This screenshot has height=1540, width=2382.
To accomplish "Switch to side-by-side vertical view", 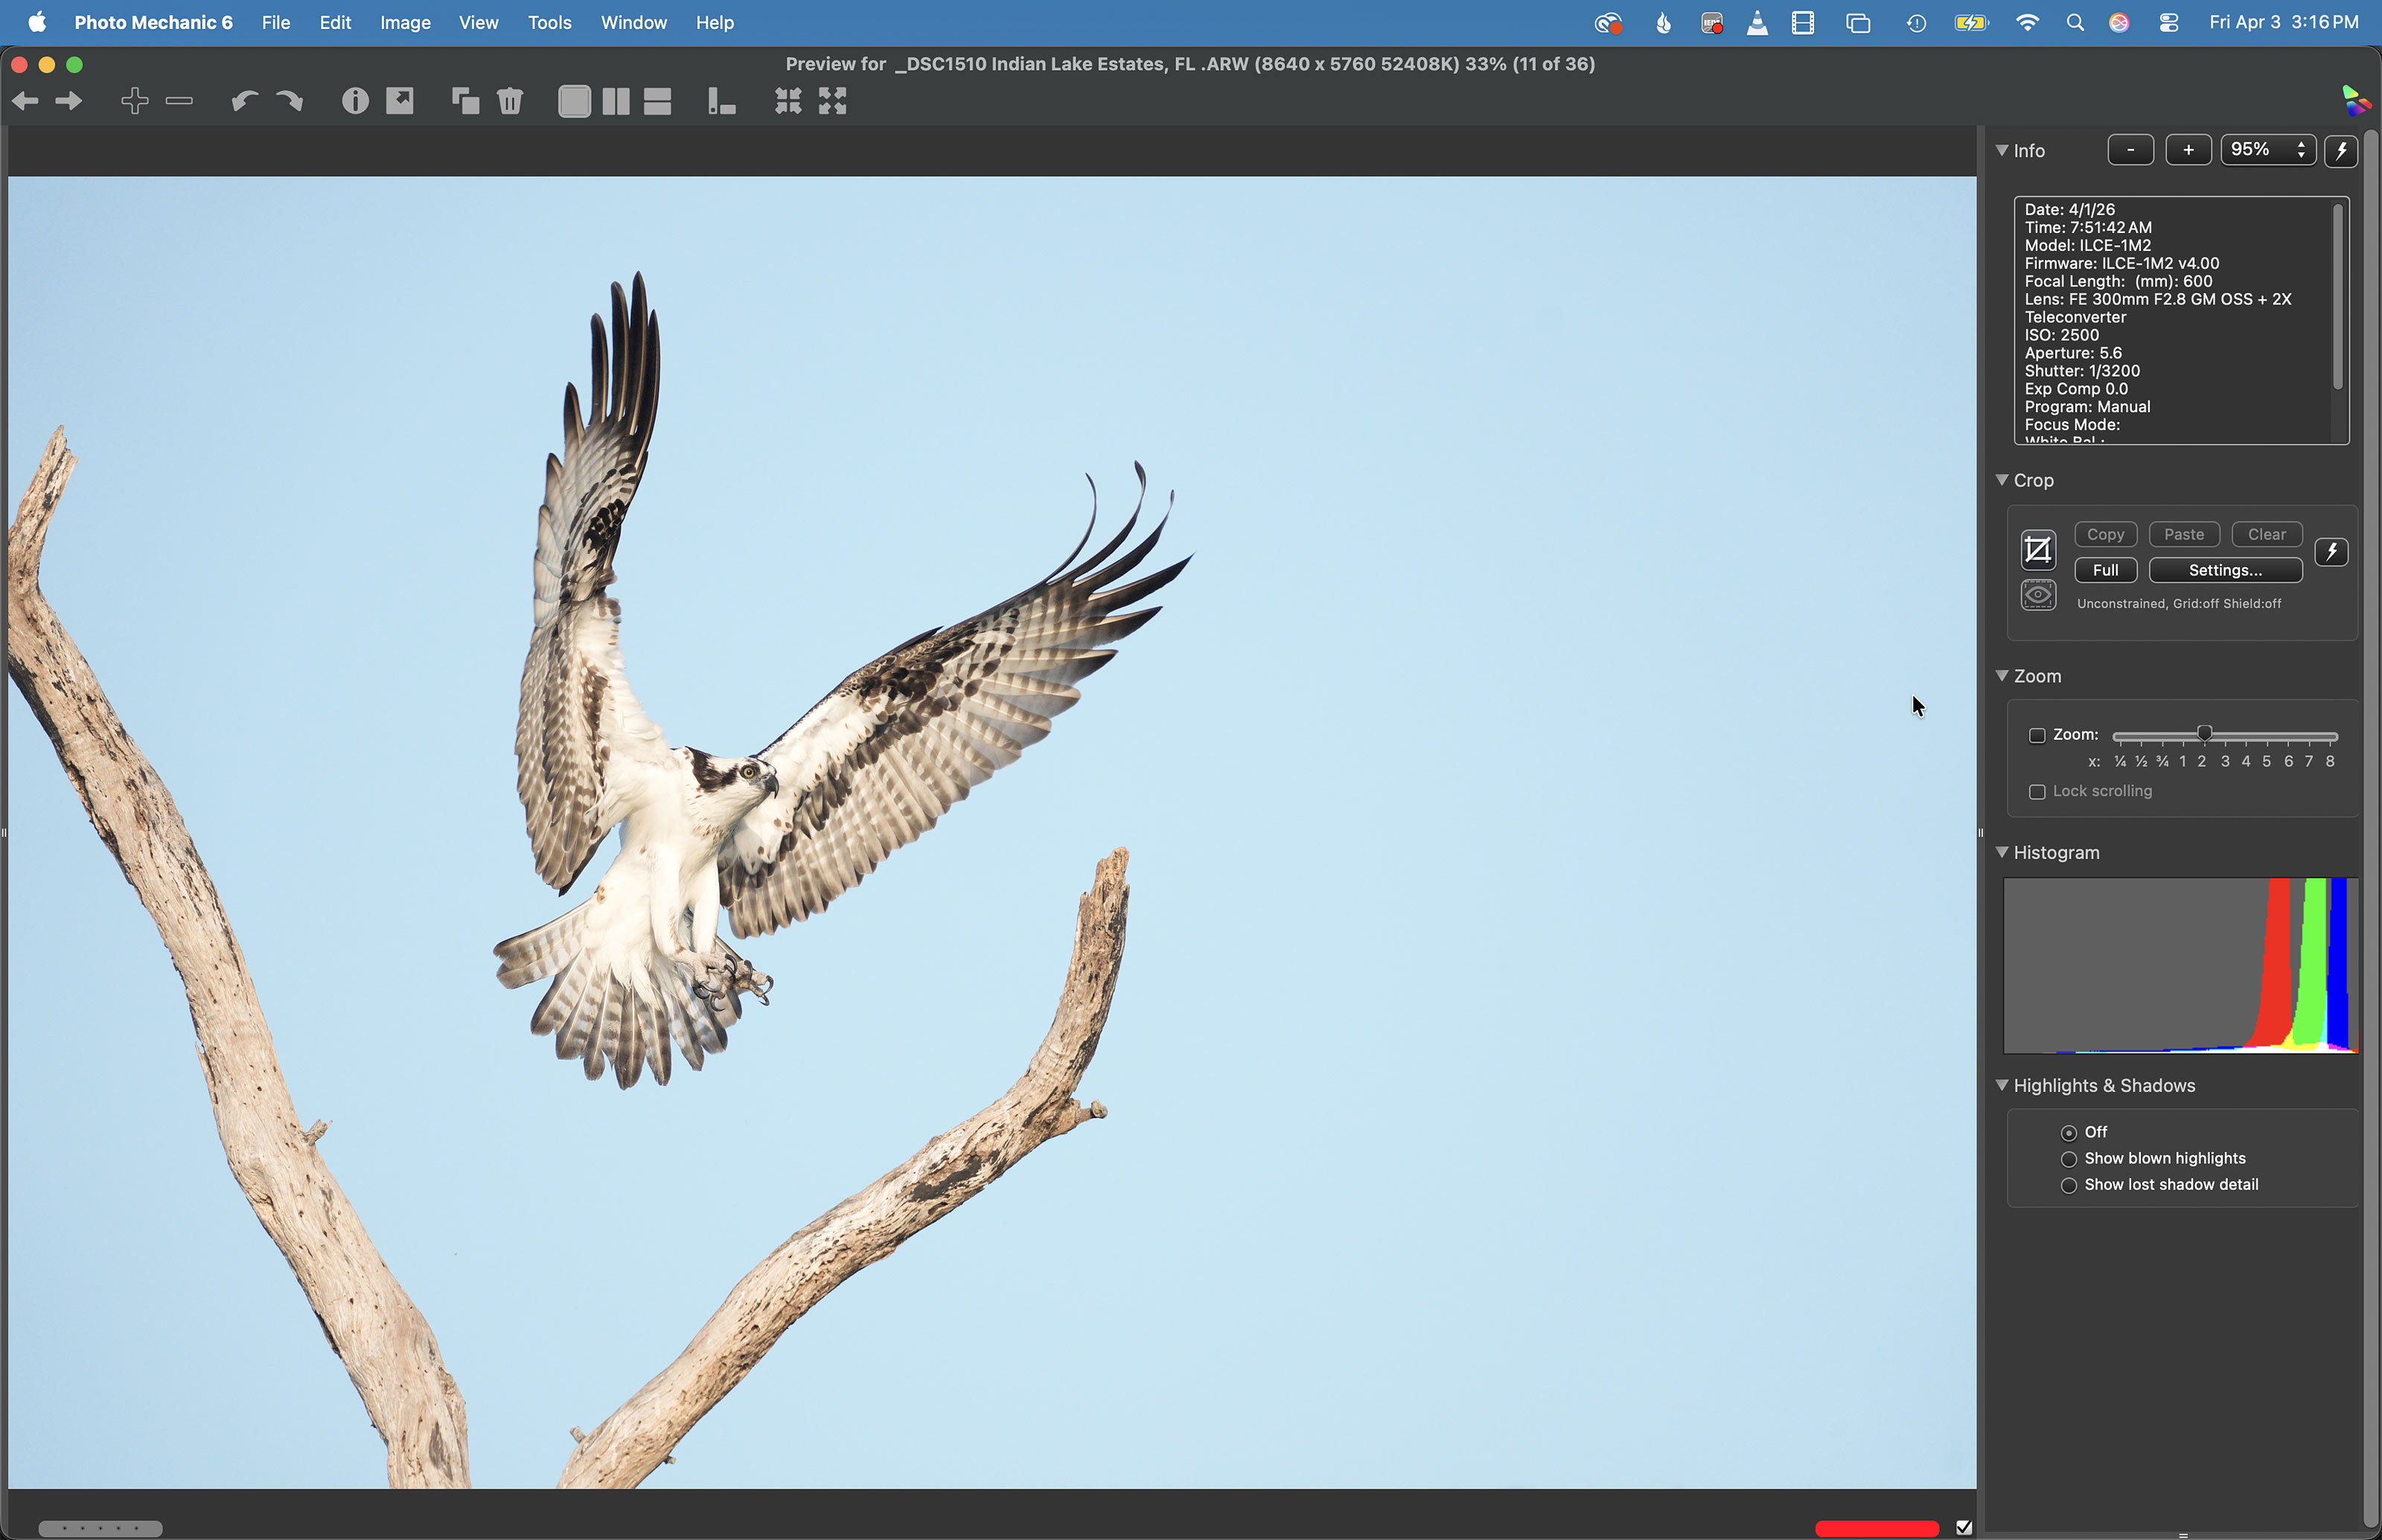I will pos(616,101).
